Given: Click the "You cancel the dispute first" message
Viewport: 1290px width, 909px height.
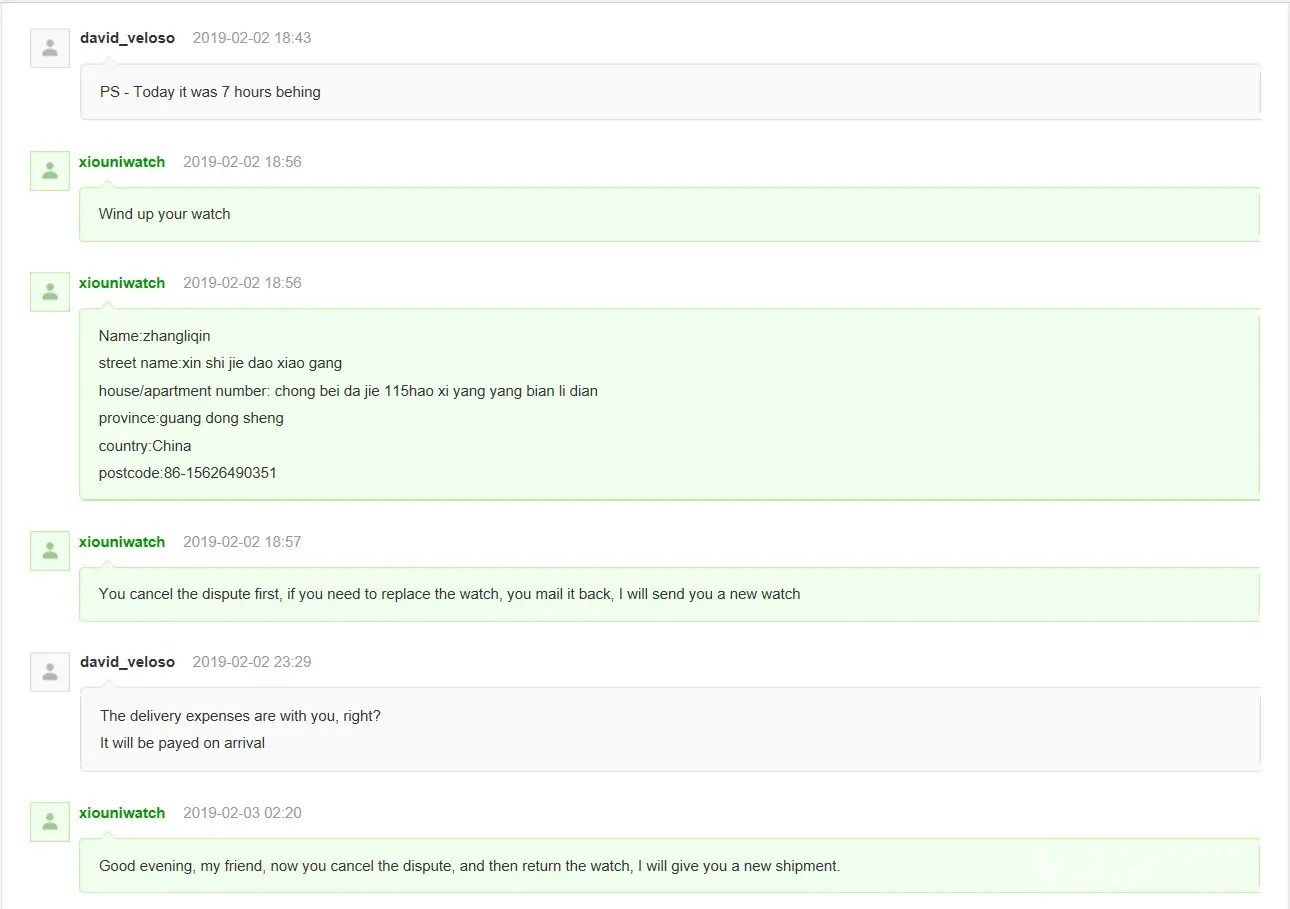Looking at the screenshot, I should (449, 594).
